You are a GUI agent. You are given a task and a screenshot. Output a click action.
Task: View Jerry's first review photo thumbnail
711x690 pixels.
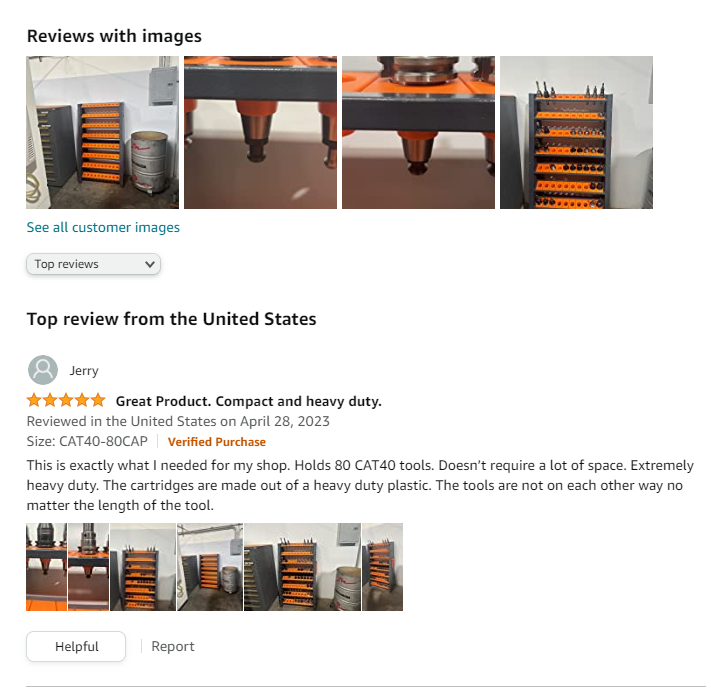[x=47, y=567]
